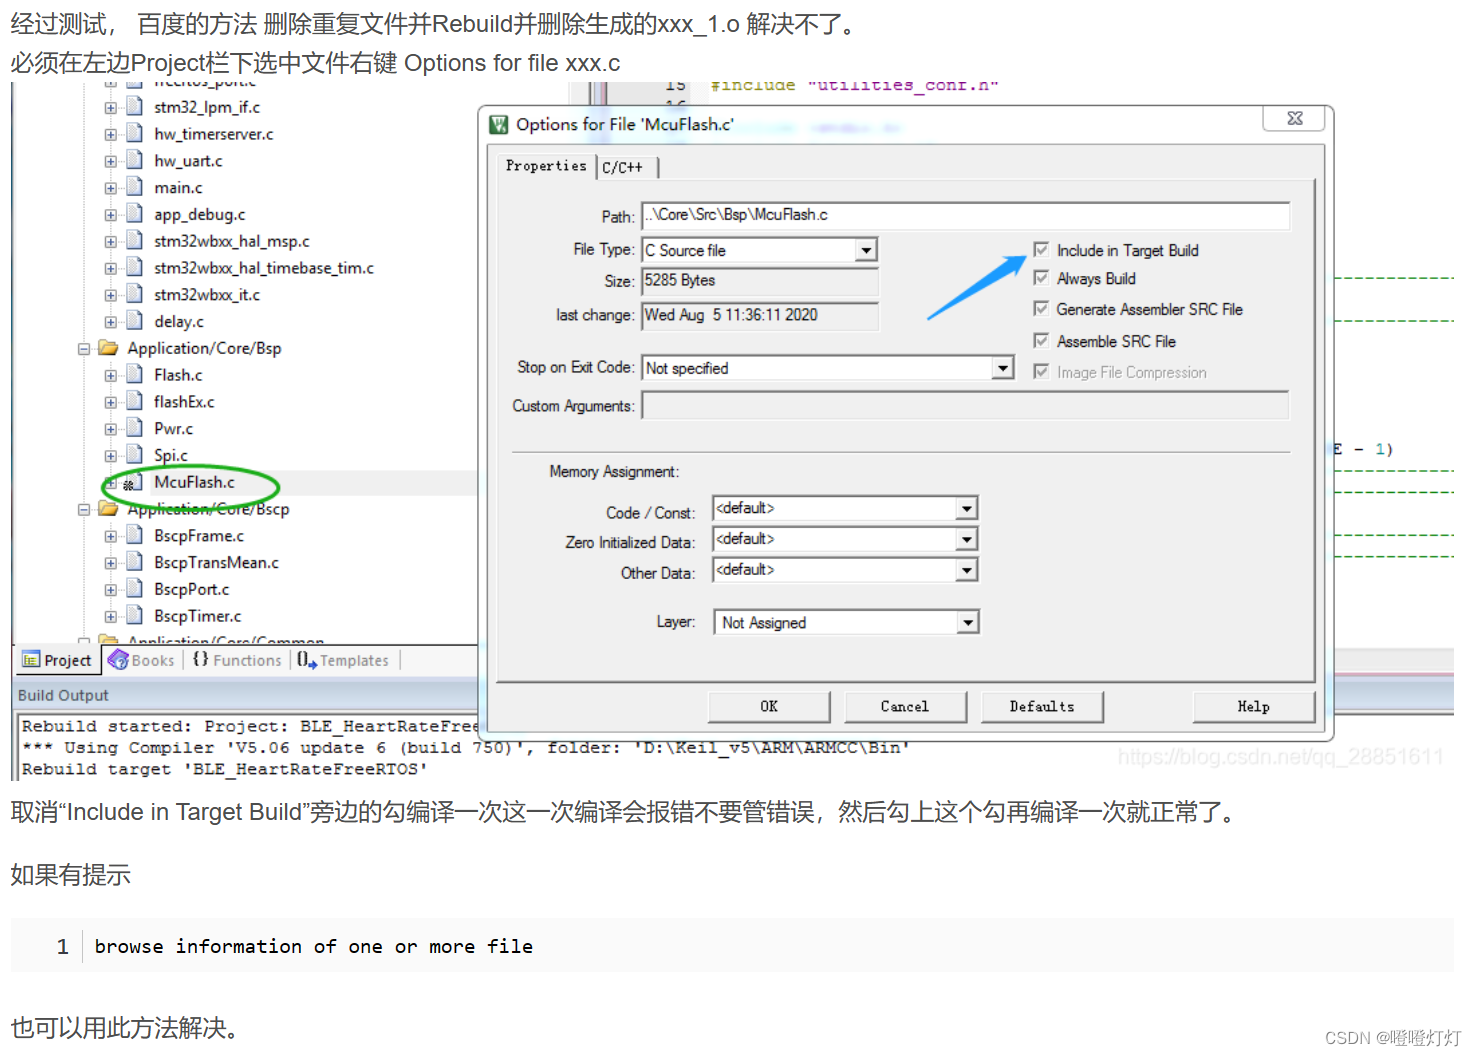Open the Layer dropdown

967,623
